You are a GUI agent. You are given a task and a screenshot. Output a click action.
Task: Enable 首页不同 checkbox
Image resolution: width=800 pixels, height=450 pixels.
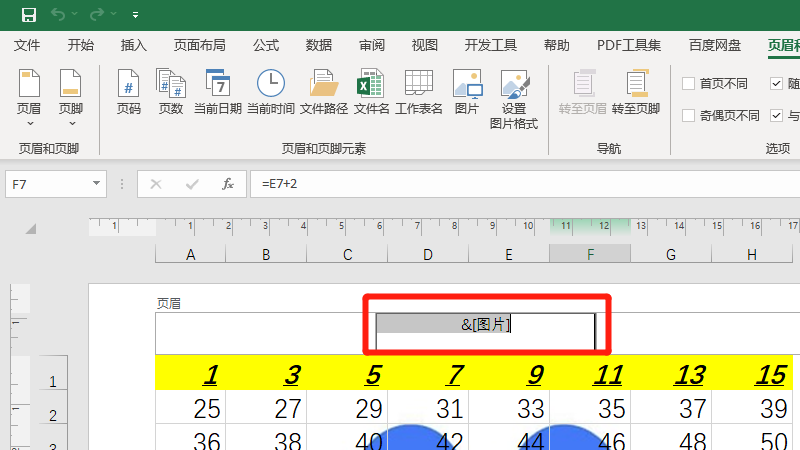pyautogui.click(x=688, y=84)
